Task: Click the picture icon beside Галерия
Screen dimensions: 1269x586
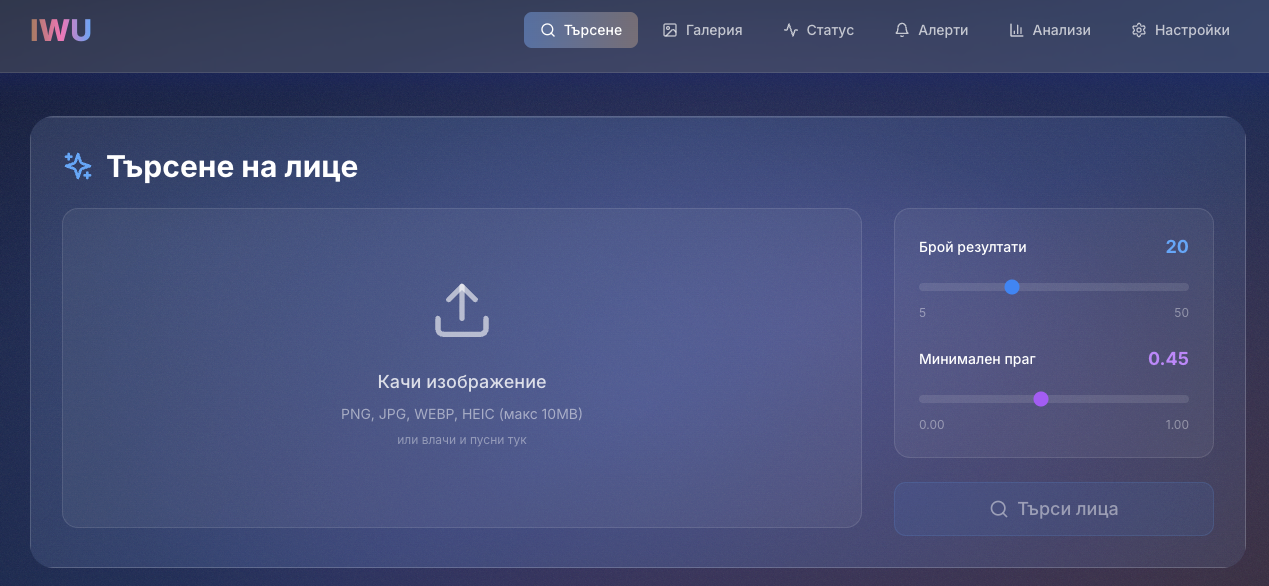Action: 670,30
